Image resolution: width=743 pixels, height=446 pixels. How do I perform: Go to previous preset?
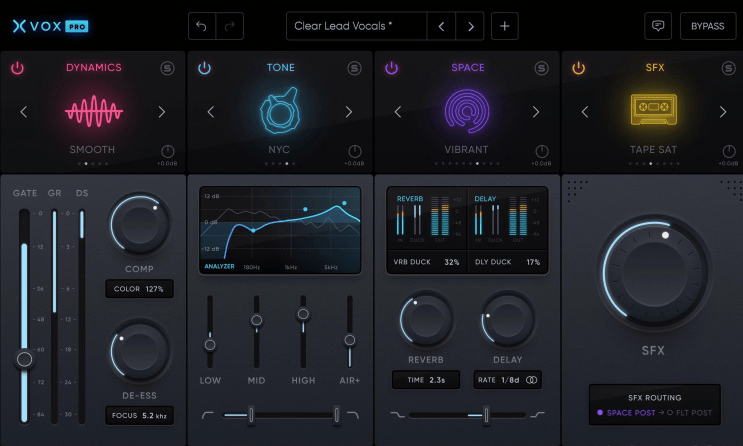(441, 26)
